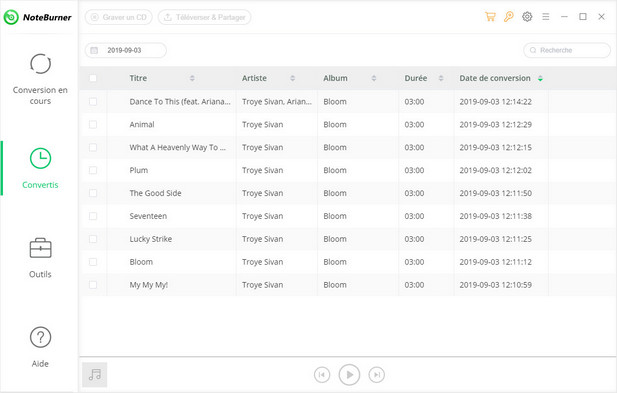
Task: Select the Lucky Strike song title
Action: pyautogui.click(x=150, y=239)
